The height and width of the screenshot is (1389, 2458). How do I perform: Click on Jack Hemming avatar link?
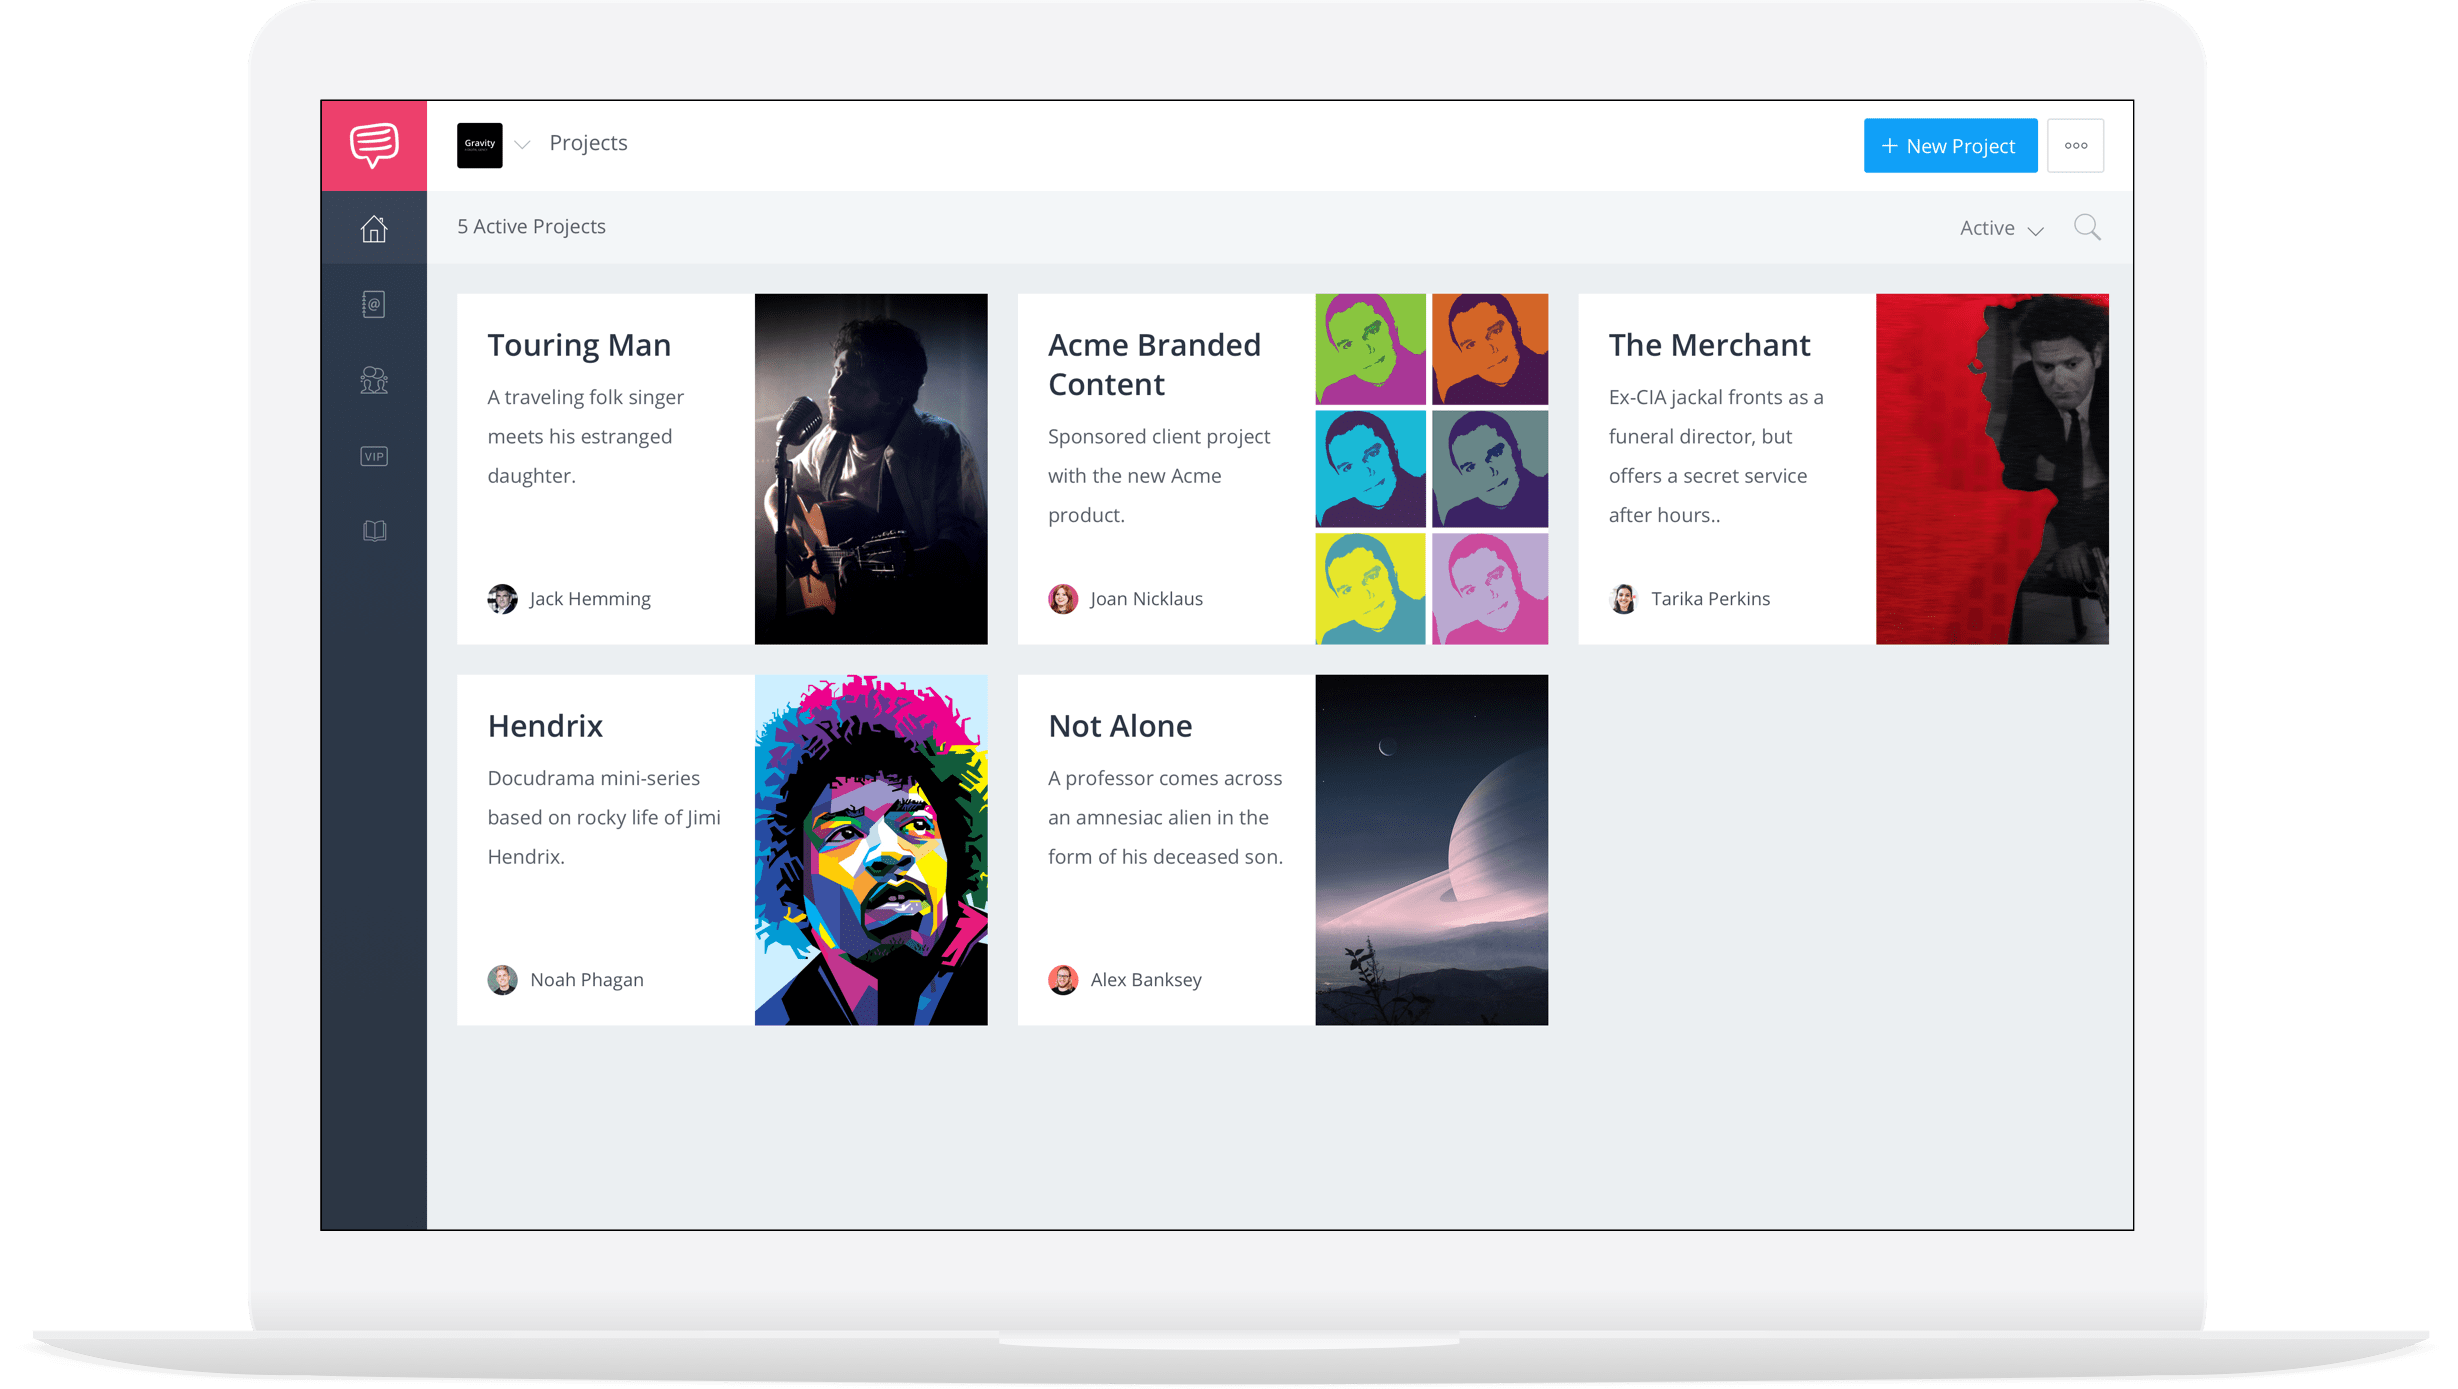click(x=503, y=597)
